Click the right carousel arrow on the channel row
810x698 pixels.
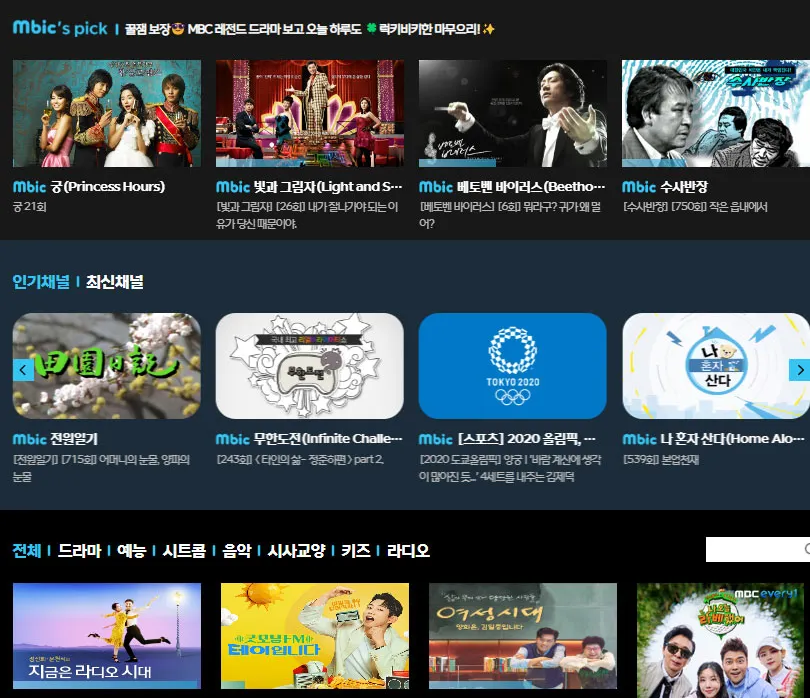click(x=799, y=369)
